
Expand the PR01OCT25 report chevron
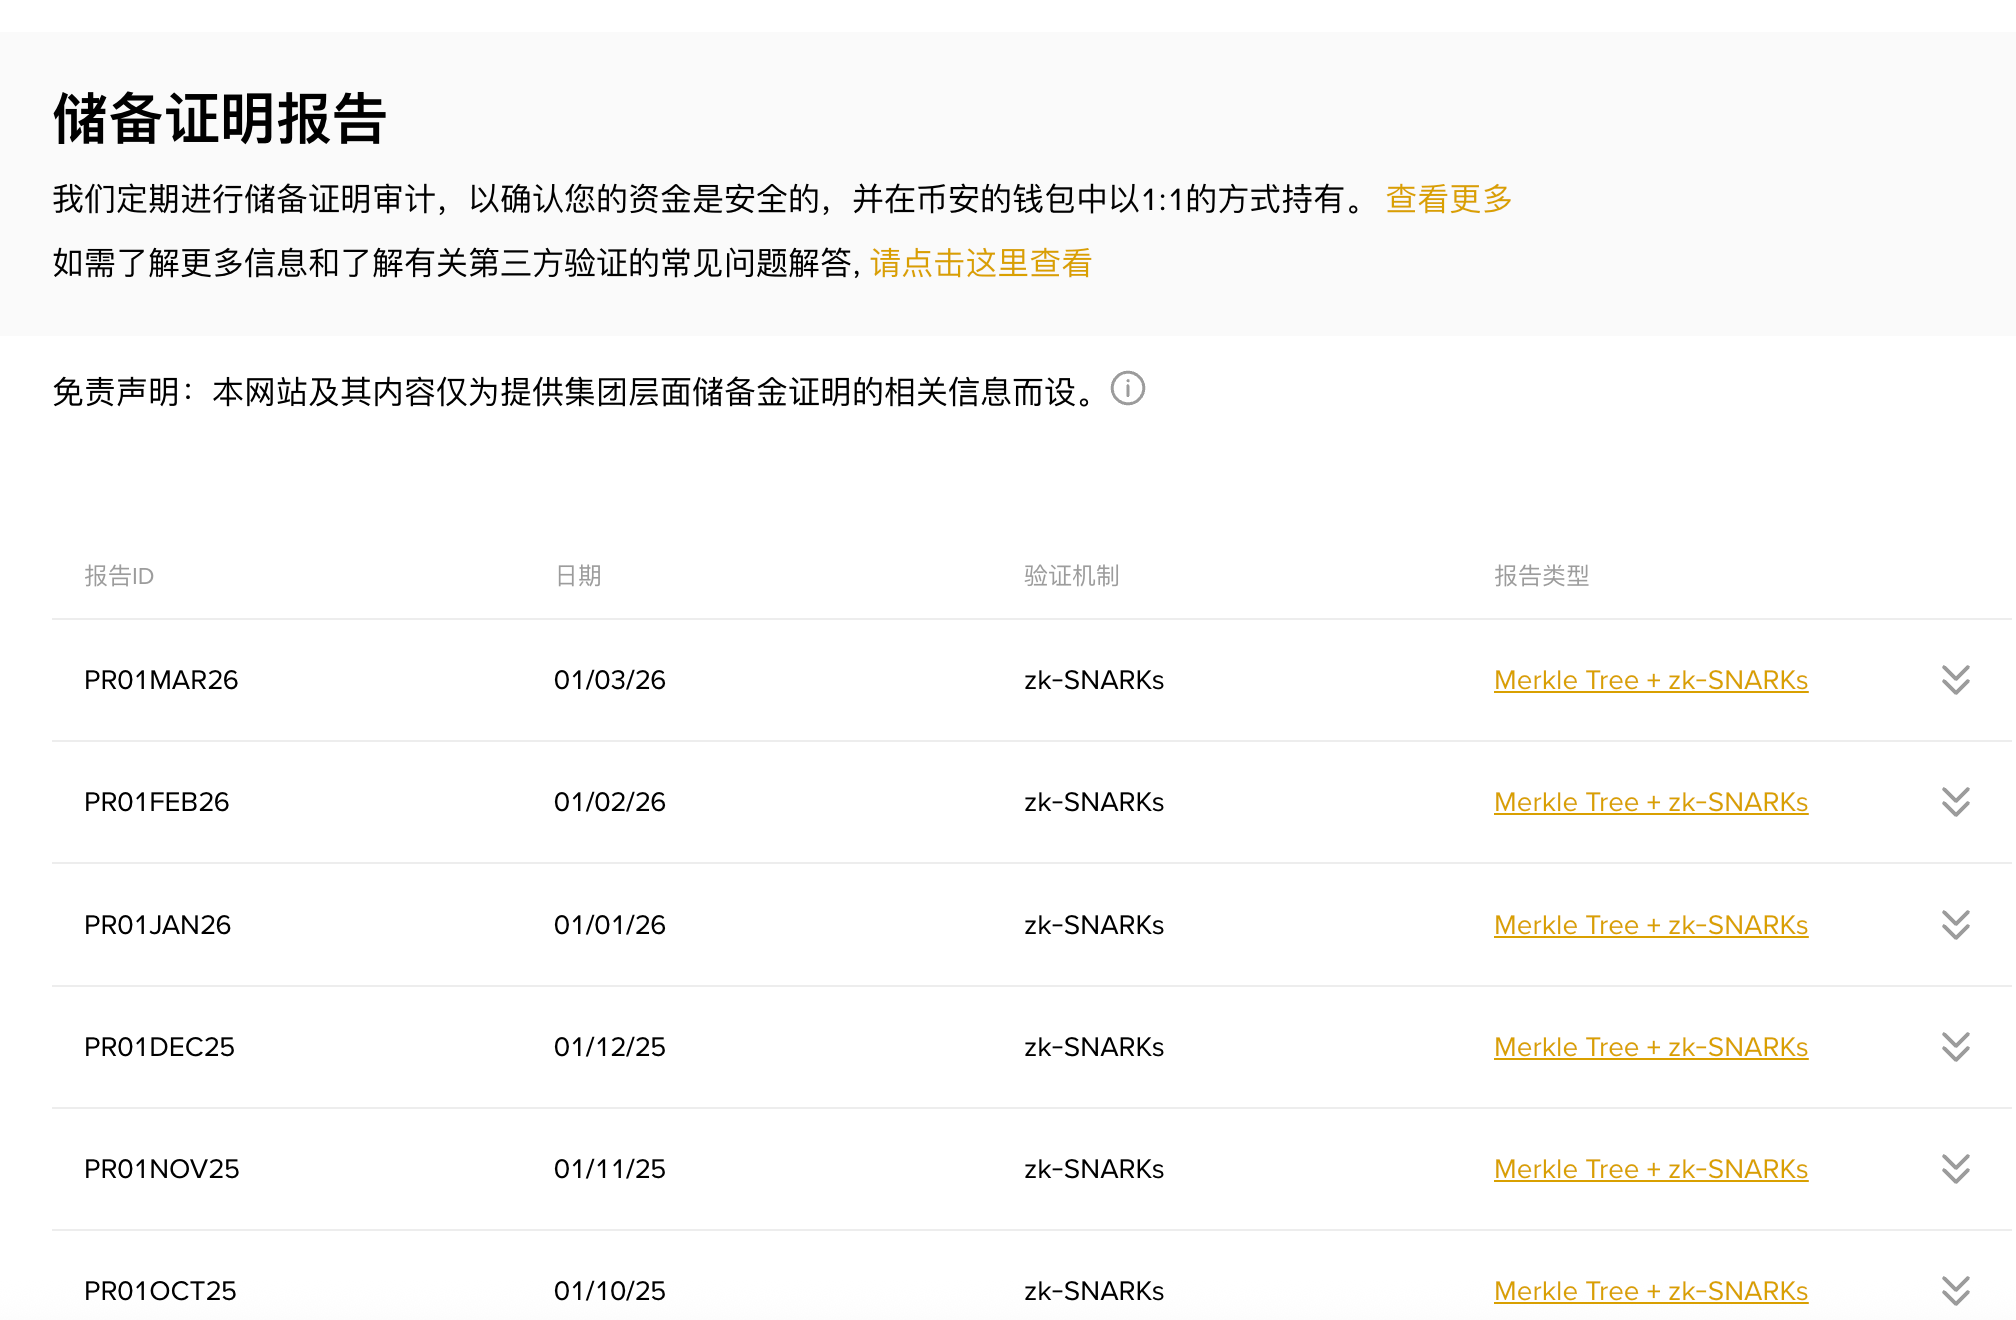point(1955,1291)
